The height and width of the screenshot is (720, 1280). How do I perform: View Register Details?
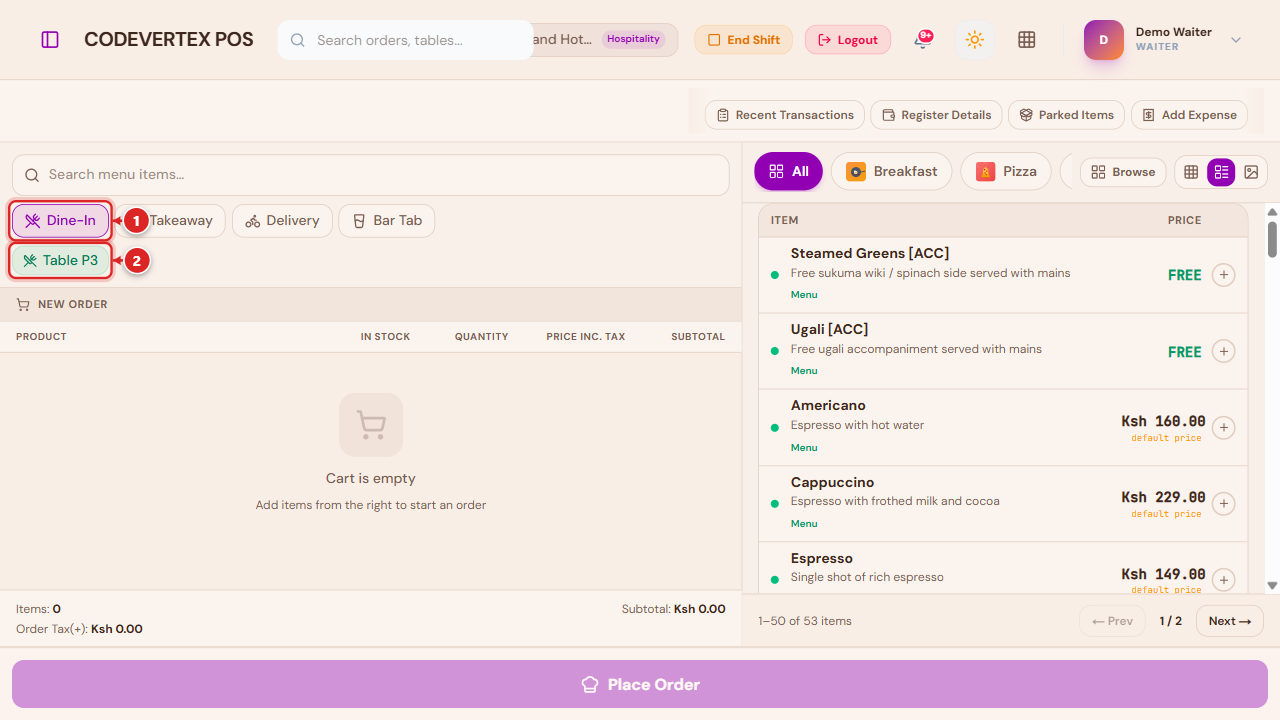click(936, 115)
